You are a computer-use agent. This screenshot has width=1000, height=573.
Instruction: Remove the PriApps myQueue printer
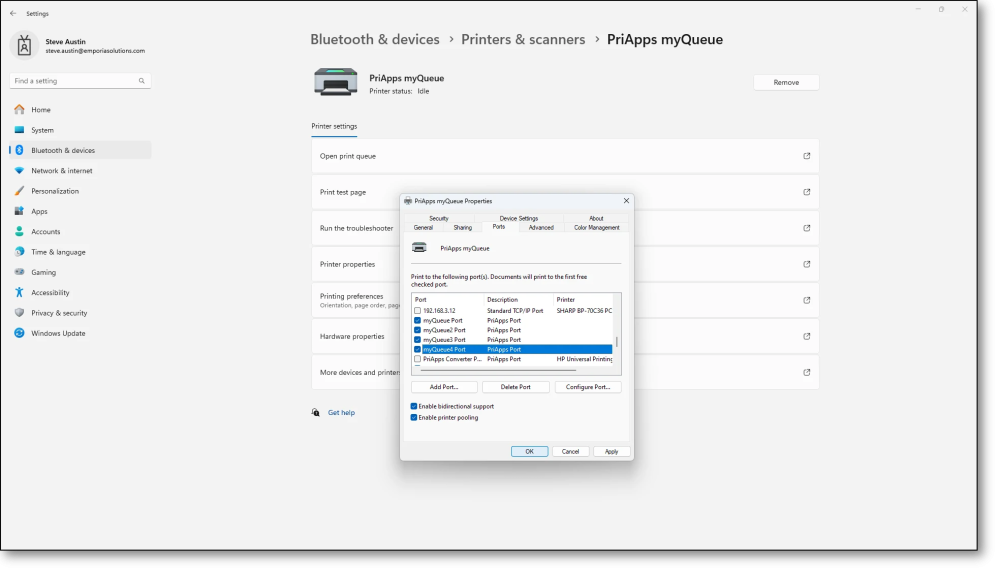(x=786, y=82)
